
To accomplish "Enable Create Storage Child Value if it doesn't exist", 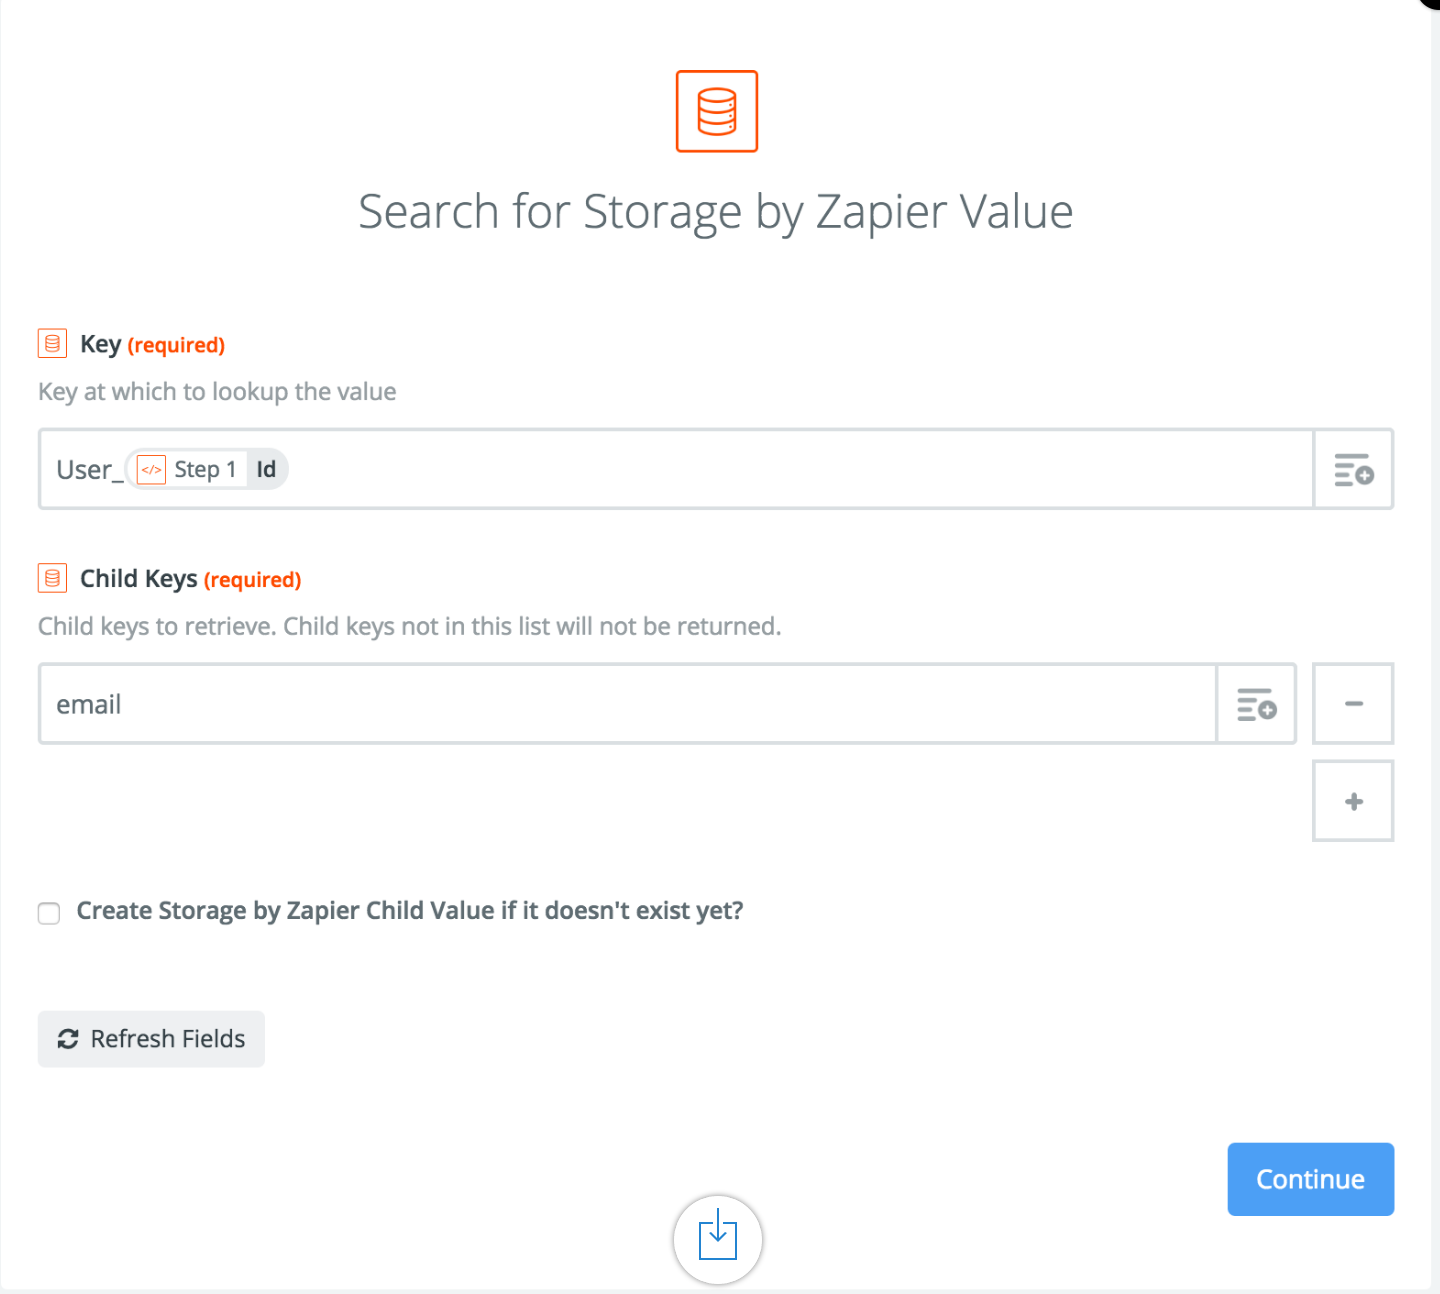I will pos(49,913).
